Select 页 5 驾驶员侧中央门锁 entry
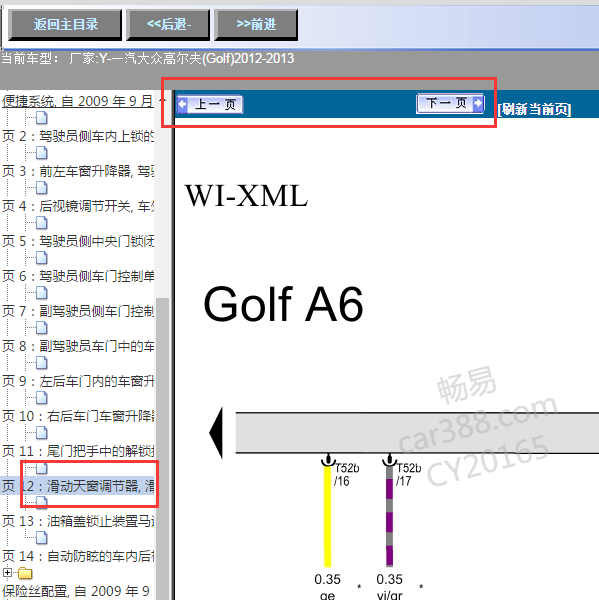The width and height of the screenshot is (599, 600). point(78,241)
